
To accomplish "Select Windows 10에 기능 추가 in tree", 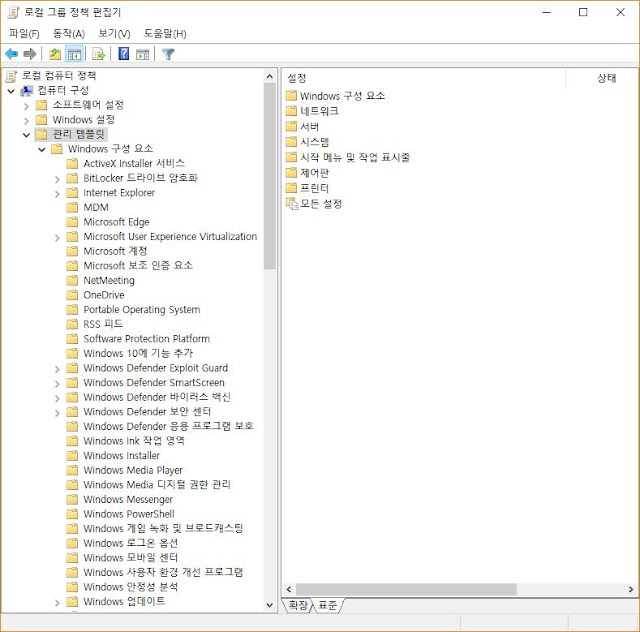I will 138,353.
